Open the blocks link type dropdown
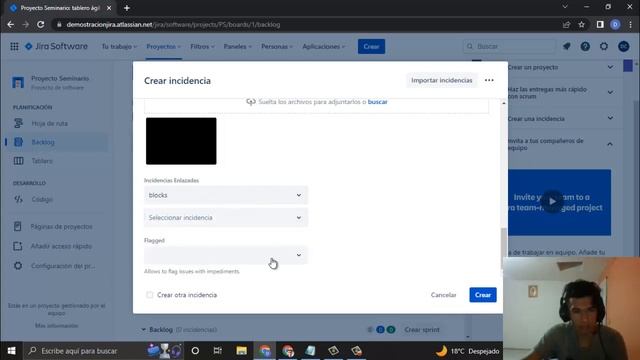The width and height of the screenshot is (640, 360). point(226,195)
